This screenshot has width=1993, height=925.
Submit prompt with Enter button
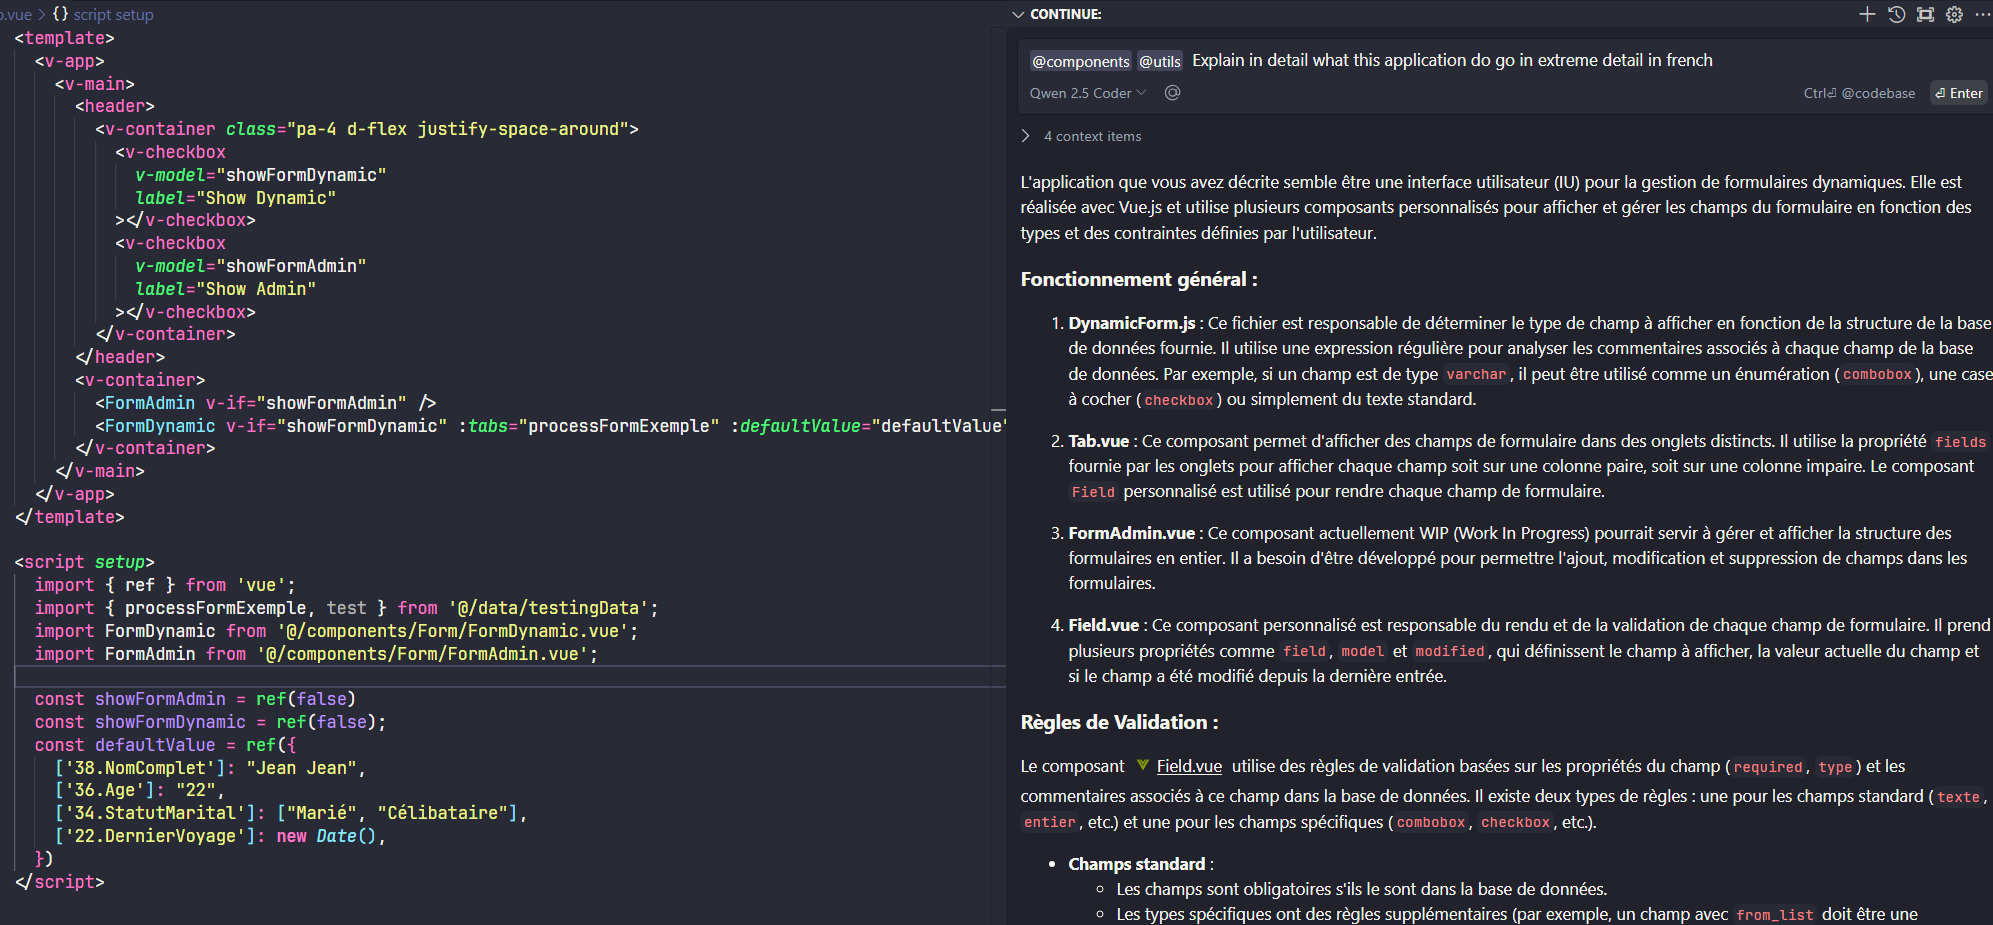pos(1959,93)
